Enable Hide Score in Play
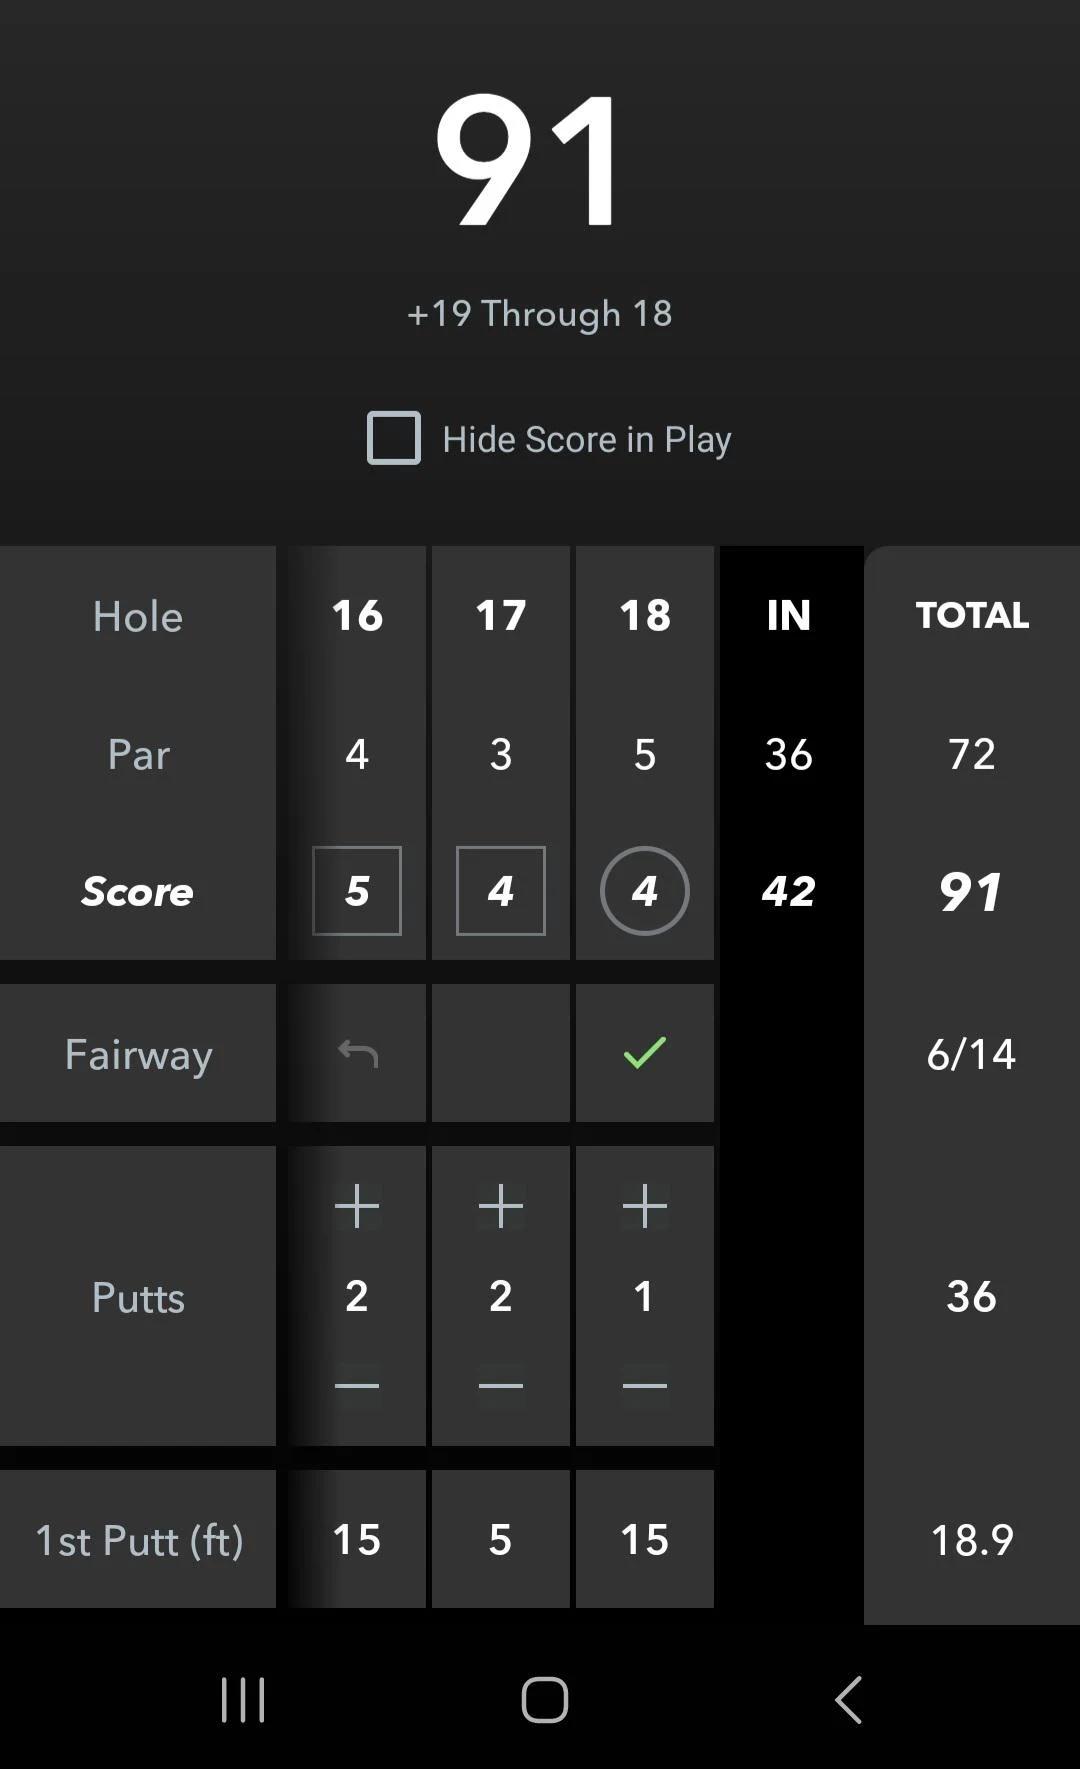1080x1769 pixels. point(394,439)
